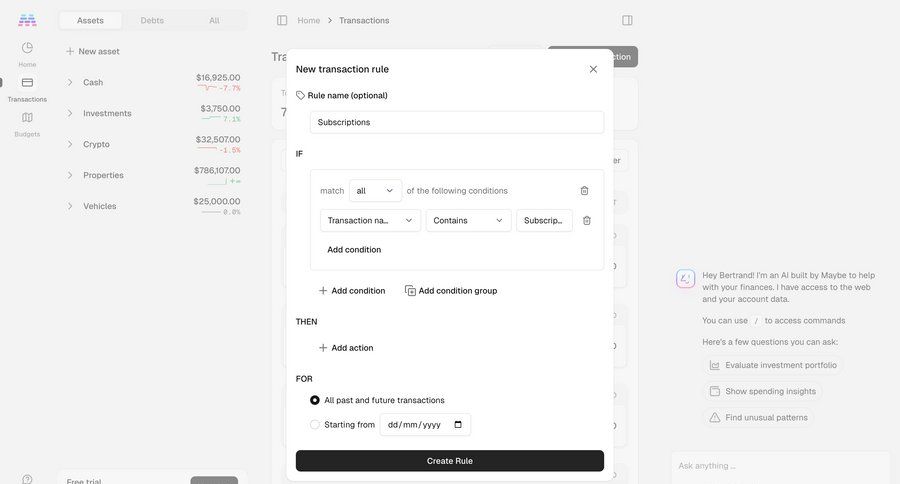Click the $32,507.00 Crypto balance

218,140
